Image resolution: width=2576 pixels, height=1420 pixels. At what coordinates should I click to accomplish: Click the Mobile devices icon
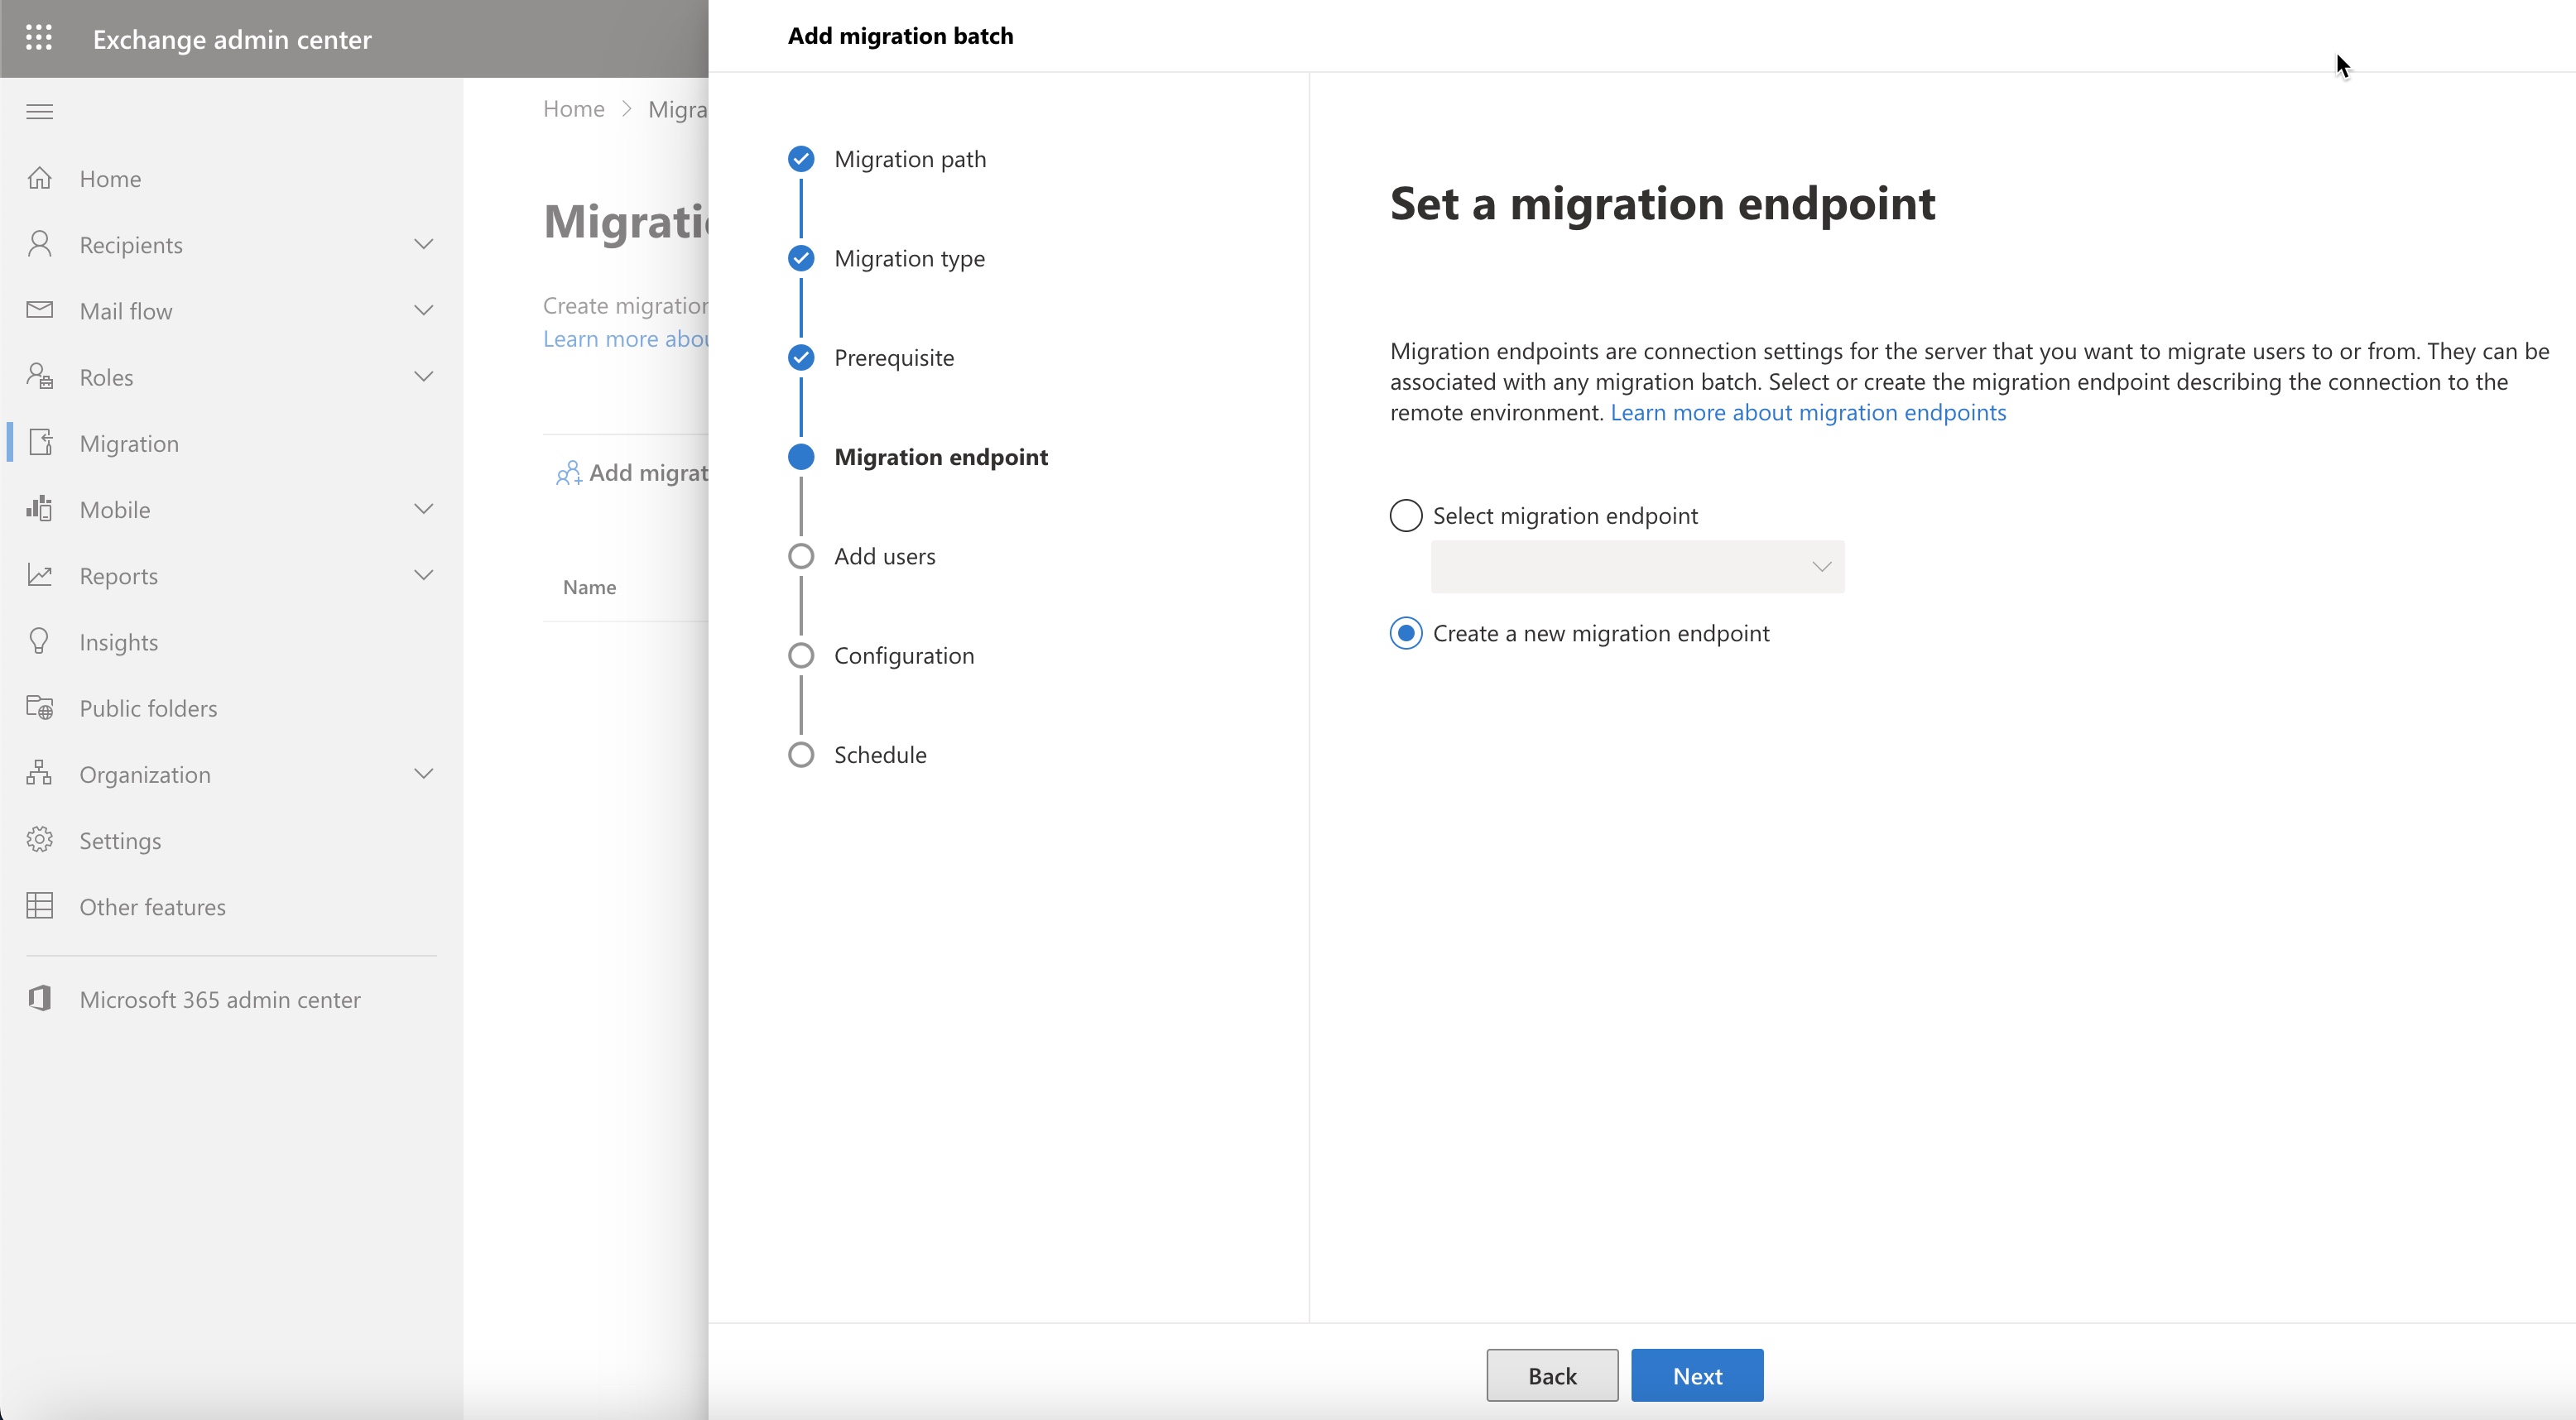pyautogui.click(x=39, y=508)
